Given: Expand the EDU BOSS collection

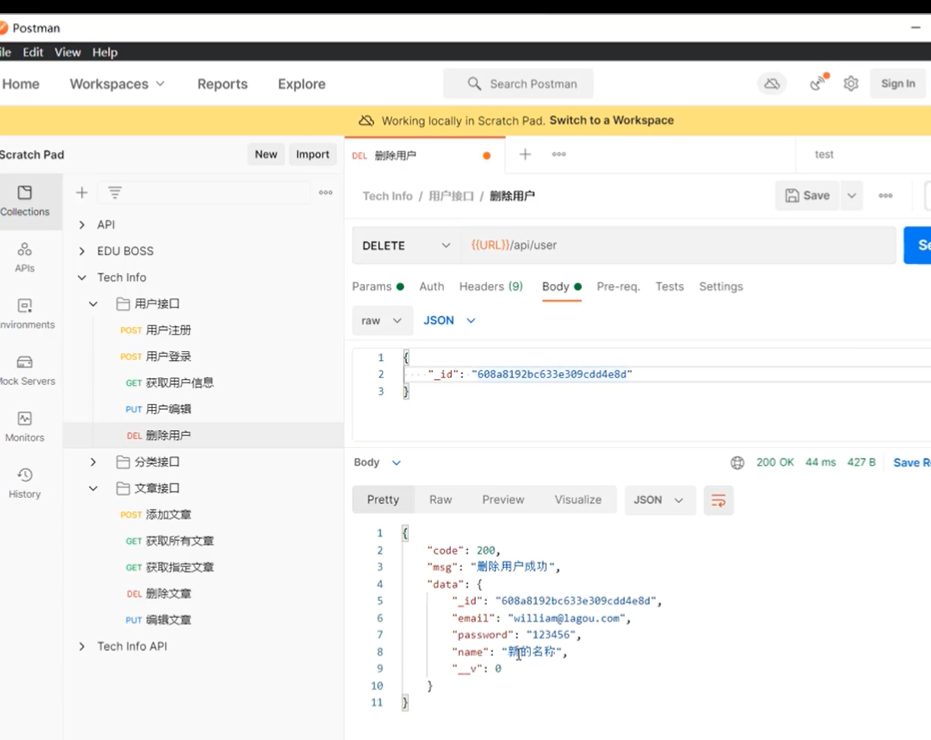Looking at the screenshot, I should click(x=82, y=251).
